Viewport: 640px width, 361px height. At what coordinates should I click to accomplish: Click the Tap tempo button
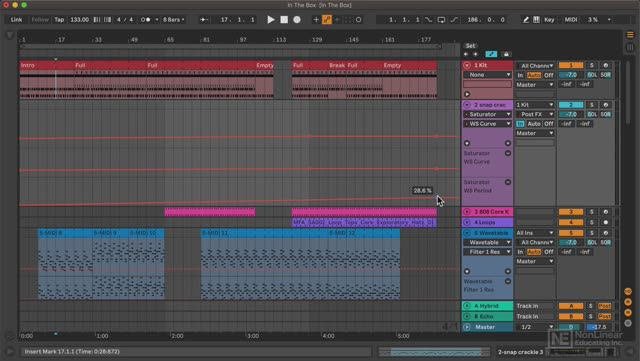tap(59, 20)
